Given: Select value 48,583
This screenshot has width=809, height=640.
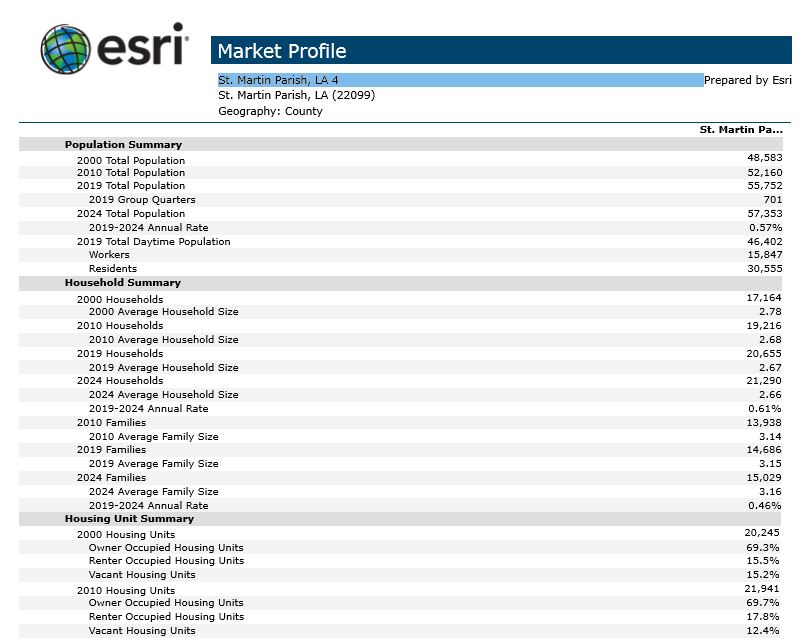Looking at the screenshot, I should pyautogui.click(x=765, y=157).
